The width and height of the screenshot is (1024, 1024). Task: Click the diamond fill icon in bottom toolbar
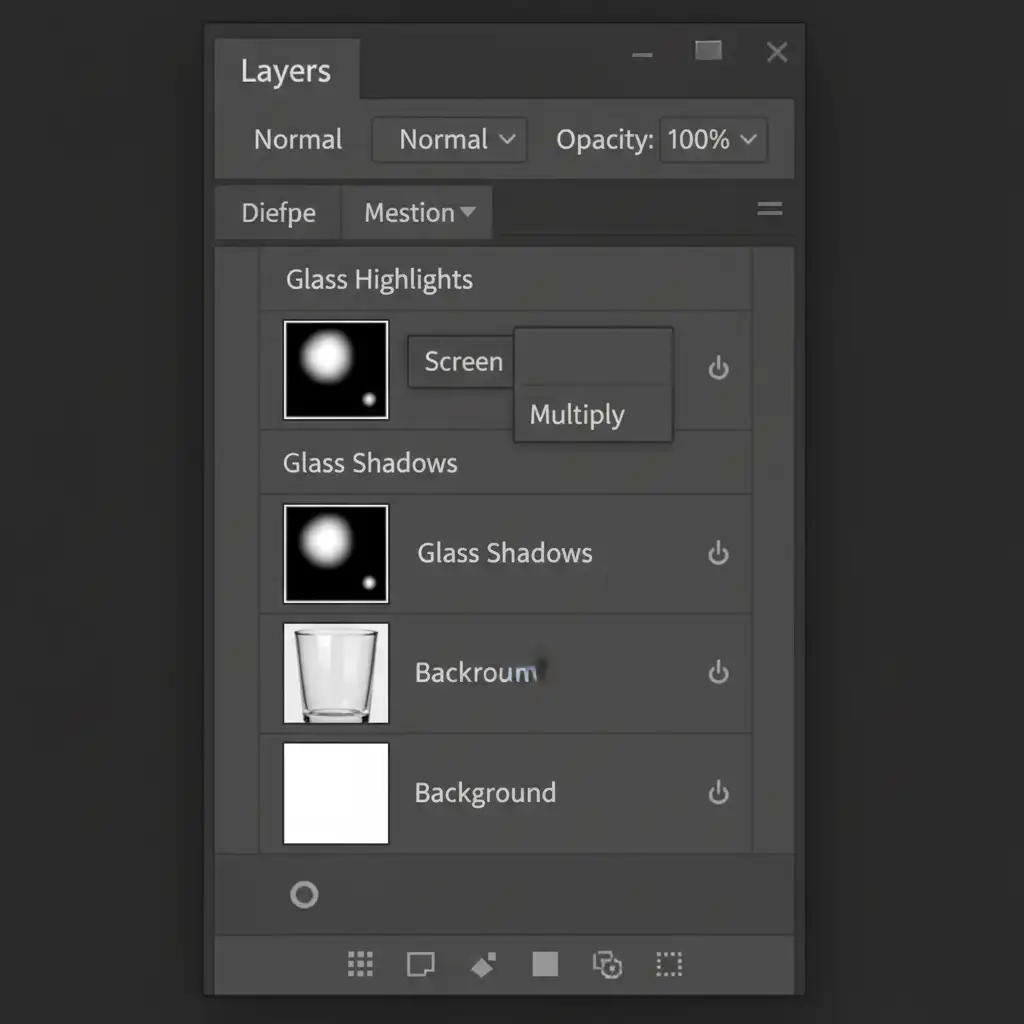point(483,965)
